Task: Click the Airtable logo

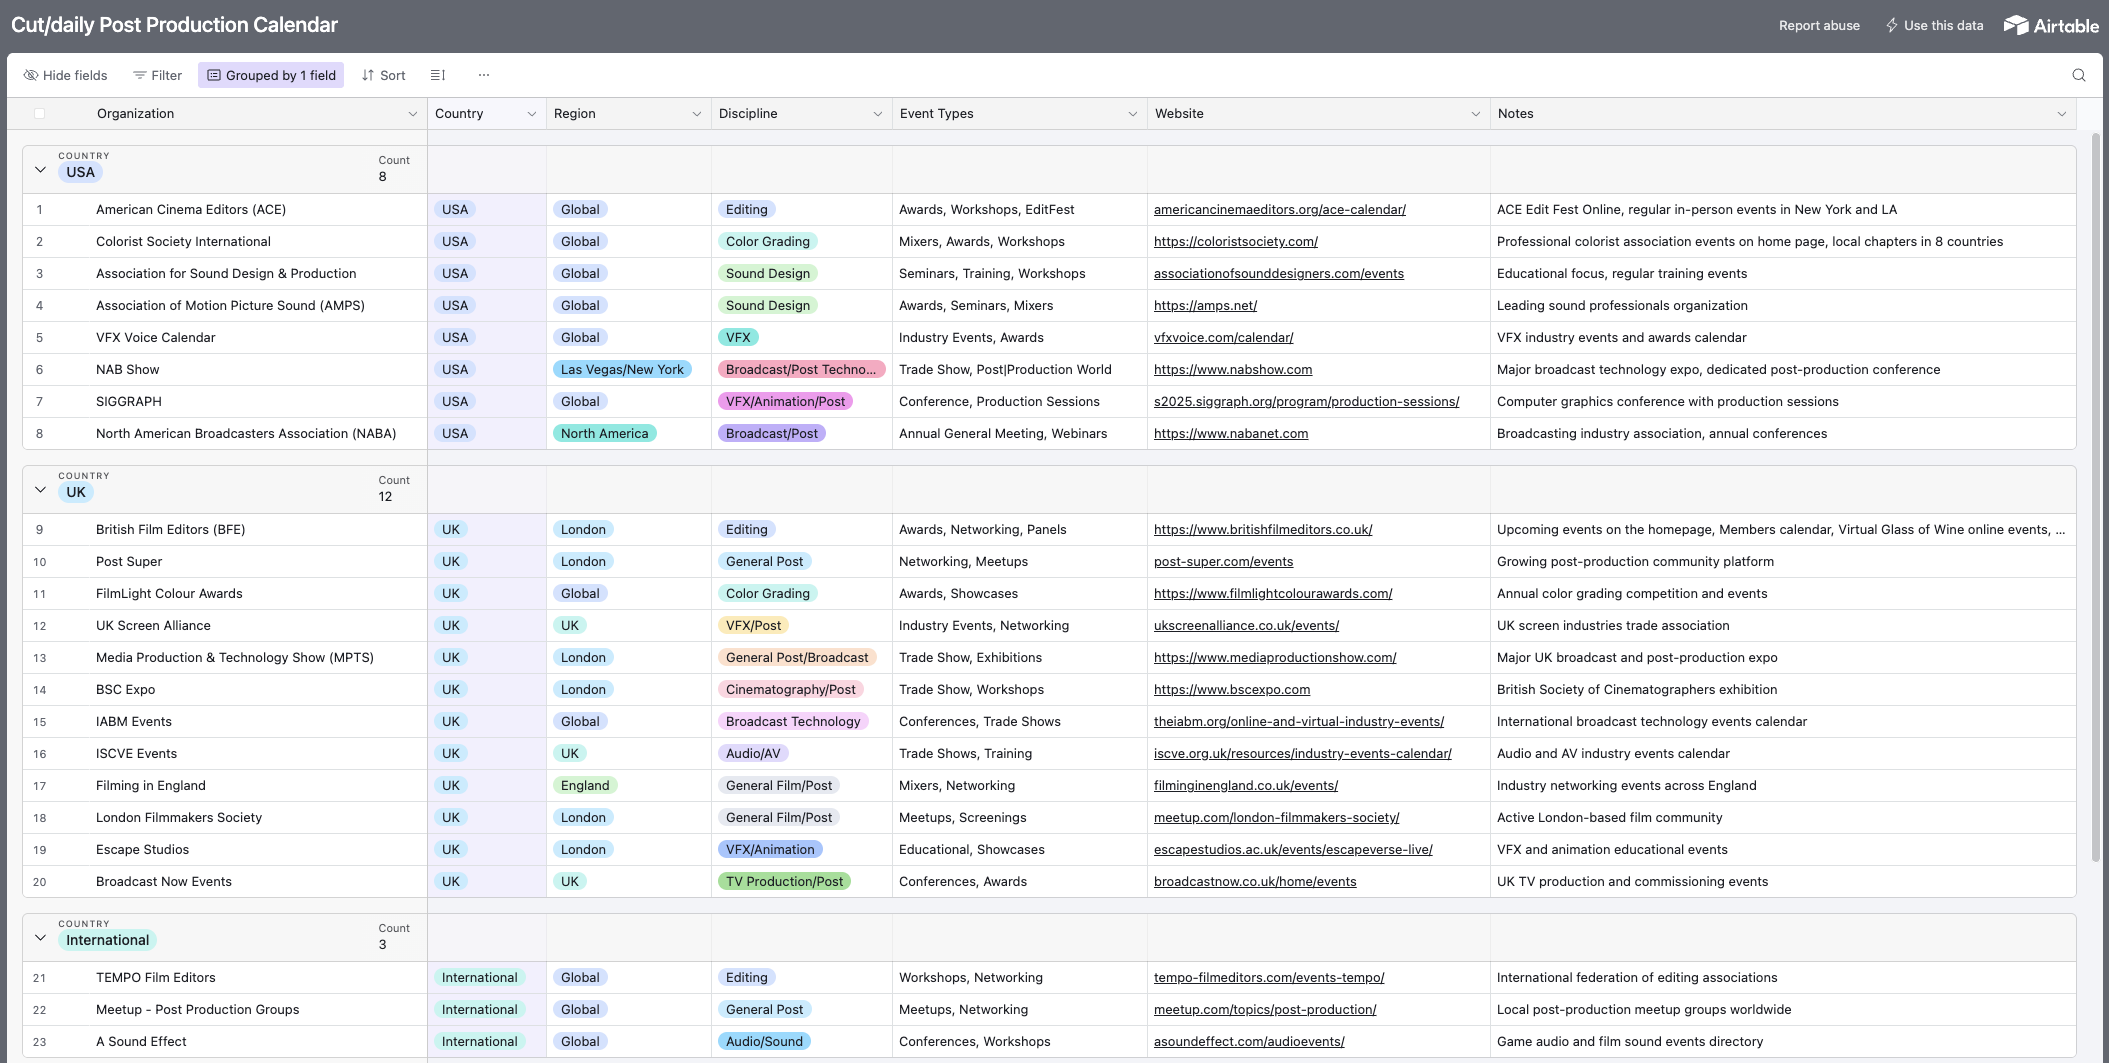Action: click(x=2051, y=25)
